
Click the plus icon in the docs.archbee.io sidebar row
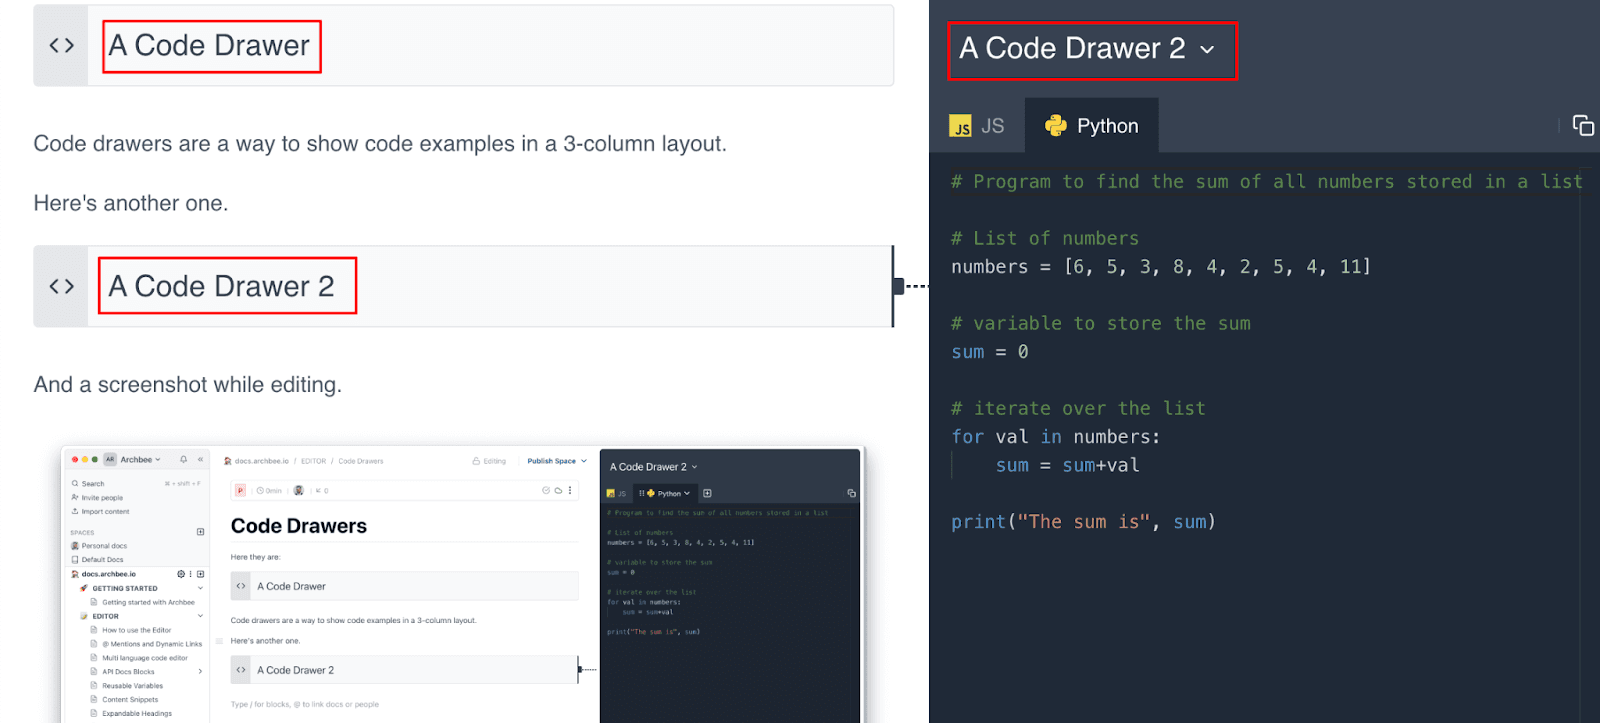point(200,574)
